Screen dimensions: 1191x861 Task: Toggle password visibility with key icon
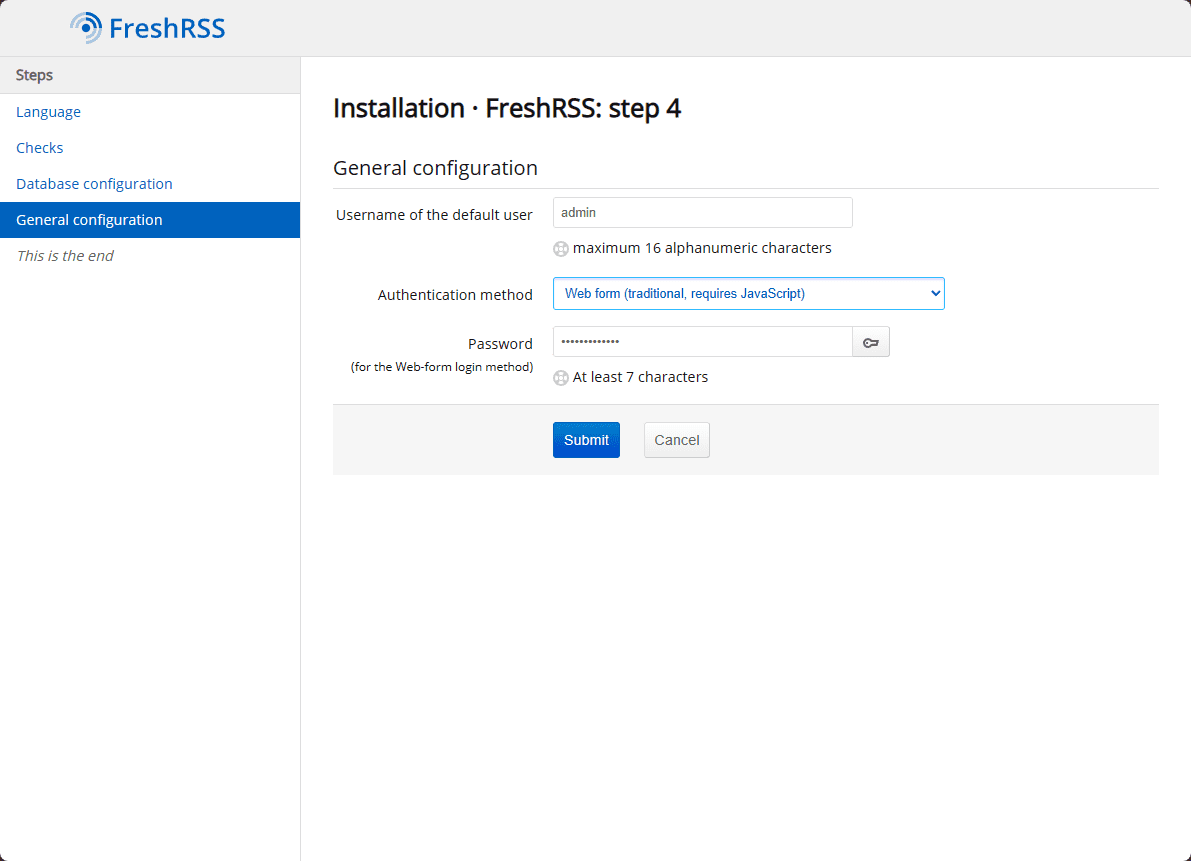click(871, 342)
